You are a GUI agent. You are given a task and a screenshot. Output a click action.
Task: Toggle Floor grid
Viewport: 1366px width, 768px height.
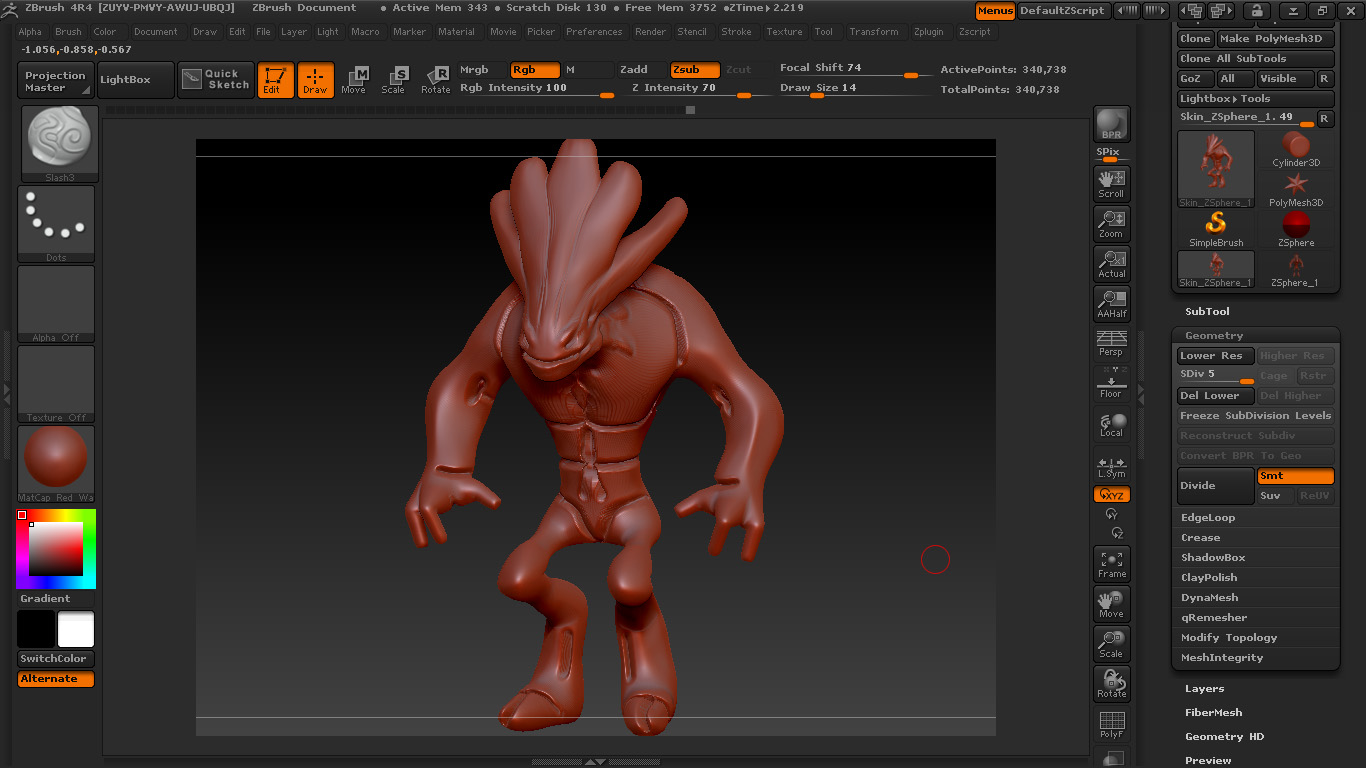click(1111, 383)
